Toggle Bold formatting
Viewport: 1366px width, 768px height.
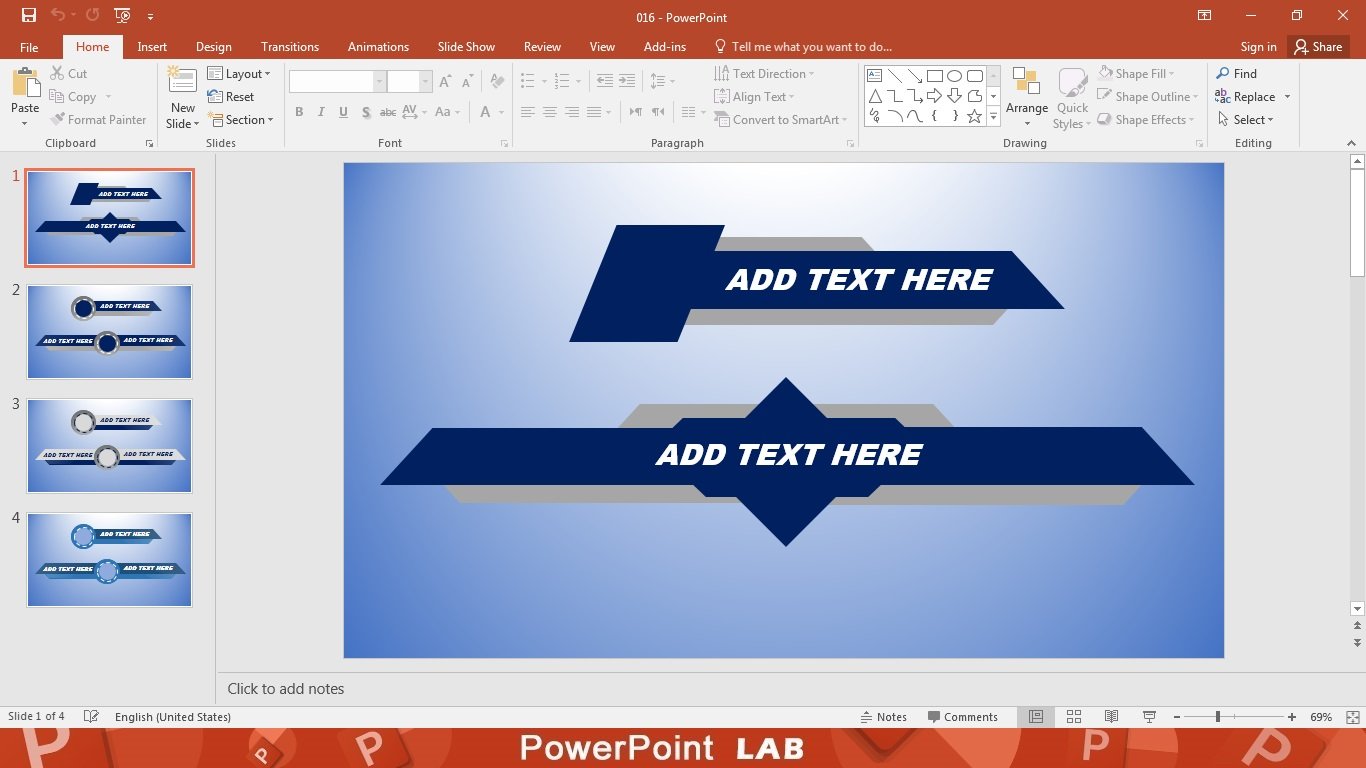pos(299,112)
